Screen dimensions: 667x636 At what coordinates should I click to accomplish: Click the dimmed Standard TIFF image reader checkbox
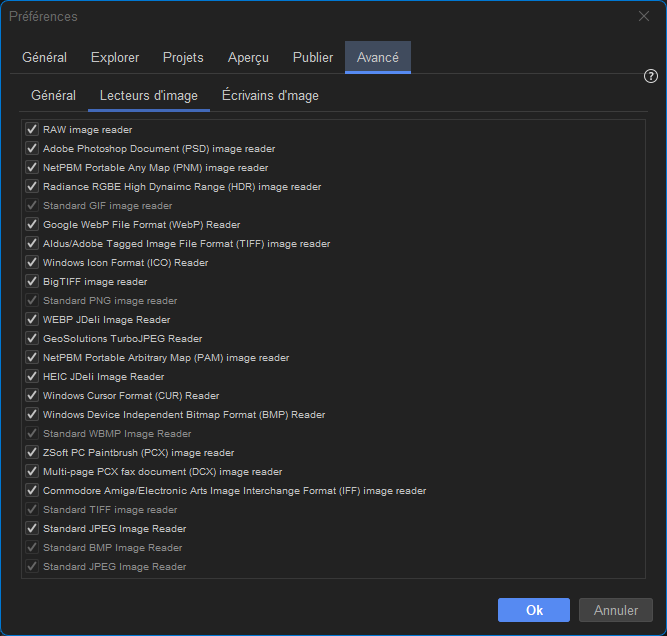click(x=32, y=509)
